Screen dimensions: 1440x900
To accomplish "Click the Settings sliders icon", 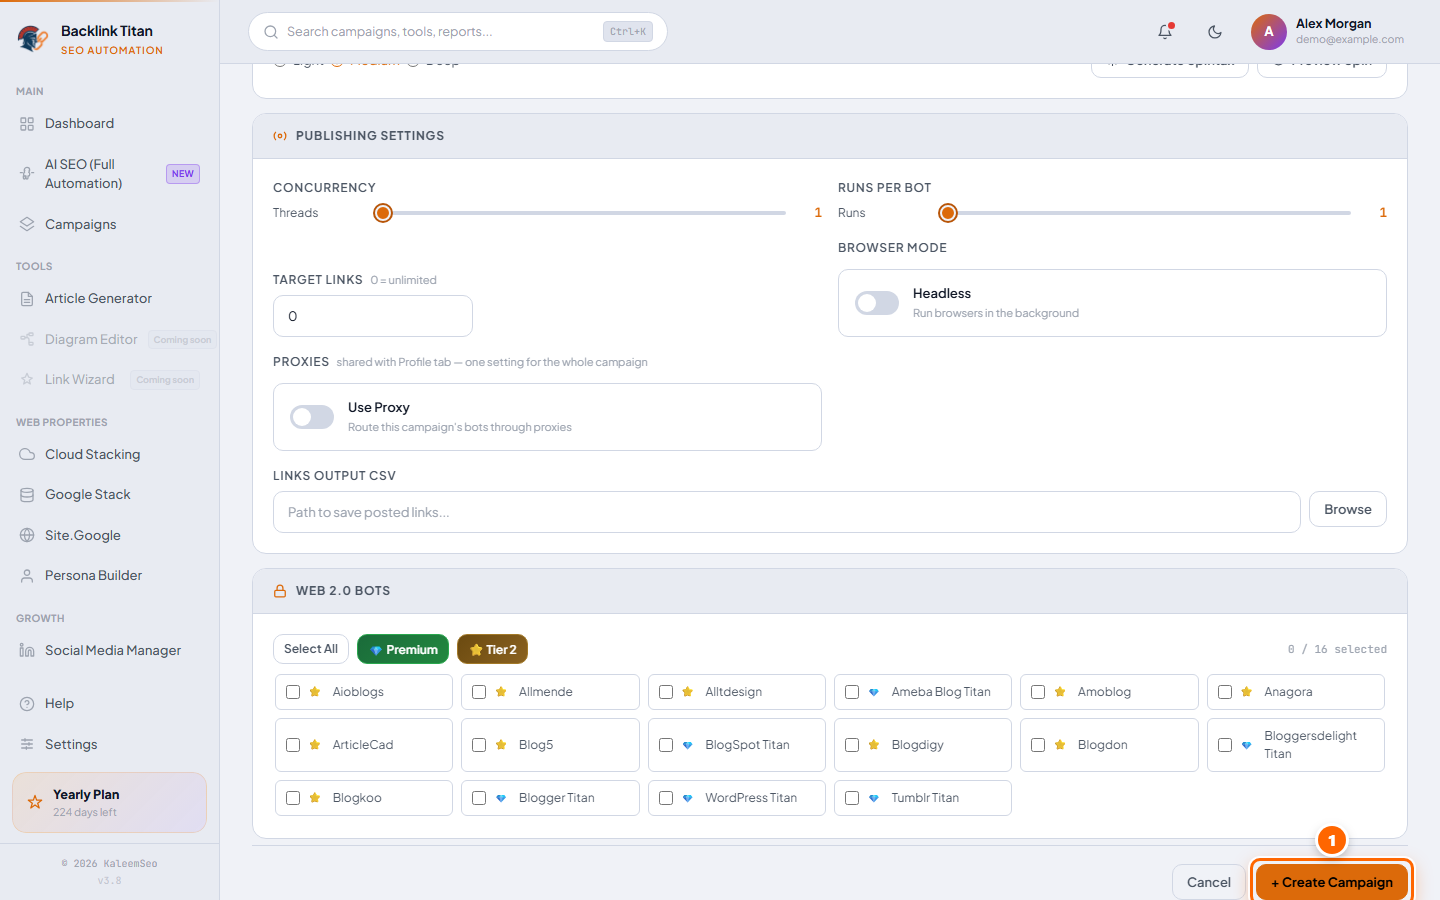I will pos(27,744).
